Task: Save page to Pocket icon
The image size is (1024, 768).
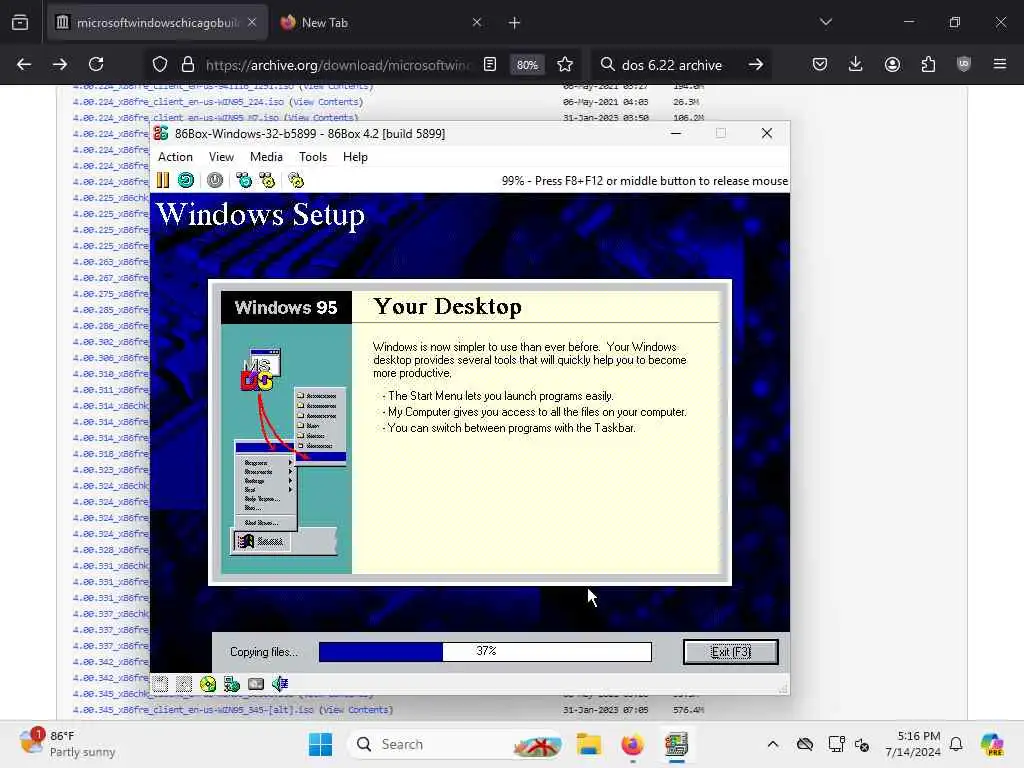Action: (x=820, y=64)
